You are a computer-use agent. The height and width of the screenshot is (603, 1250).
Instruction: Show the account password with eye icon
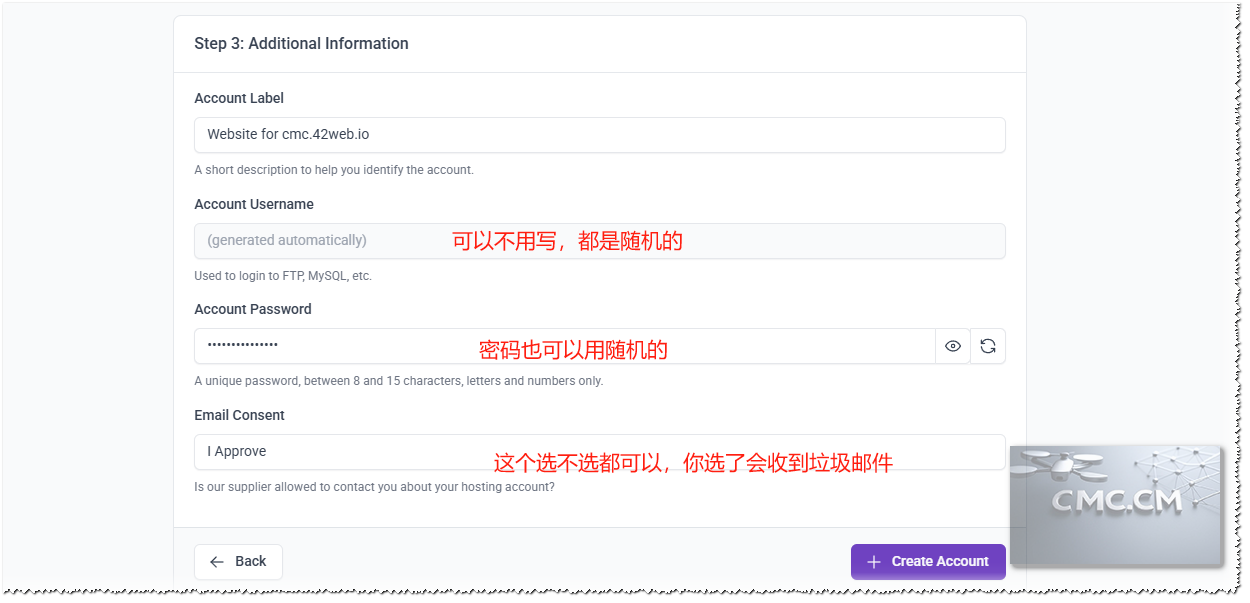click(953, 346)
